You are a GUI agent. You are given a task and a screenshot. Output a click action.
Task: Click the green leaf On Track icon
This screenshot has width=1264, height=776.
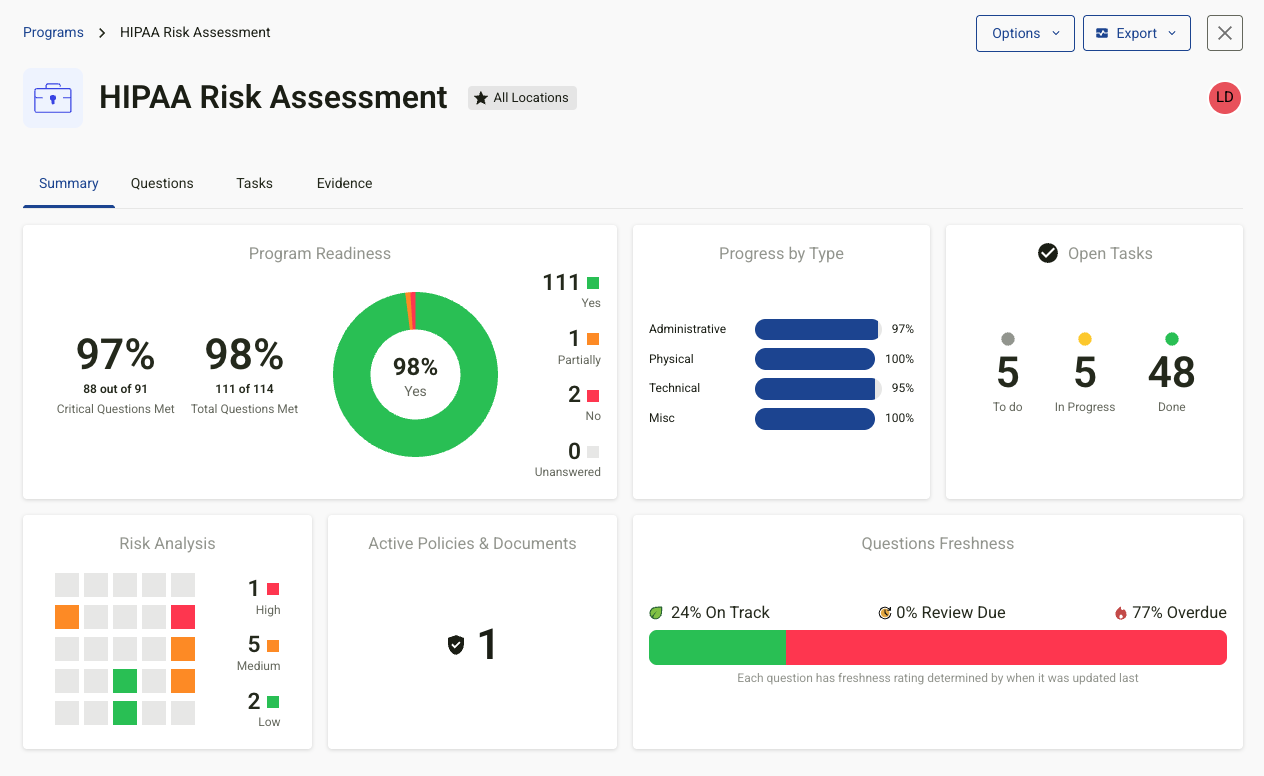click(x=657, y=613)
